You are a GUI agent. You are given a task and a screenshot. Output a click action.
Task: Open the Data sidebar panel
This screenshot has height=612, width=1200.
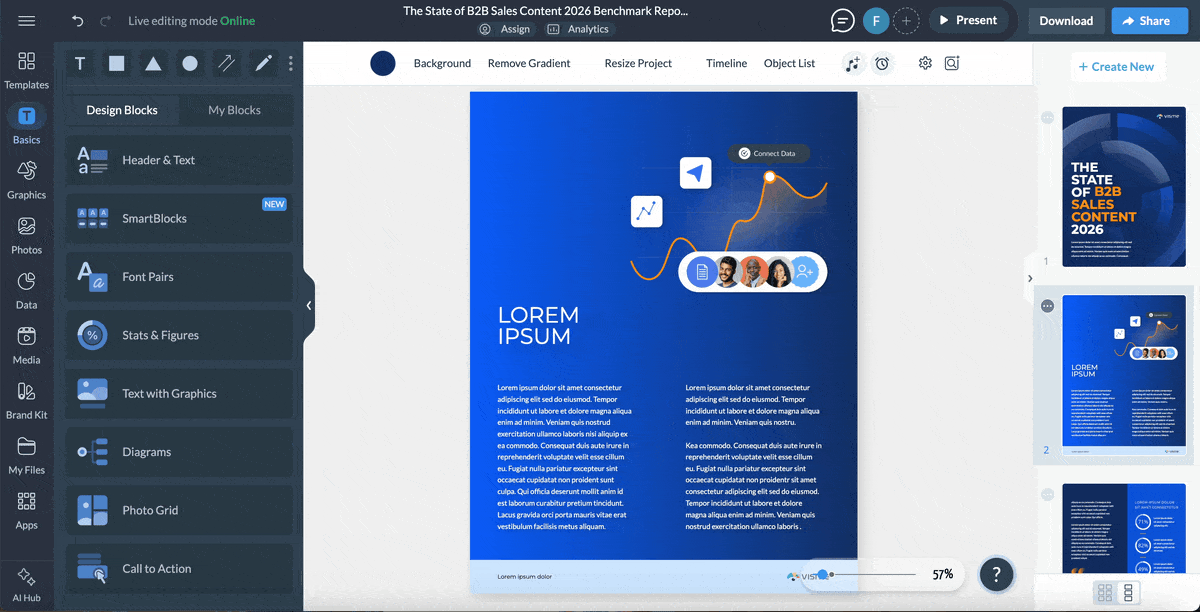[27, 290]
